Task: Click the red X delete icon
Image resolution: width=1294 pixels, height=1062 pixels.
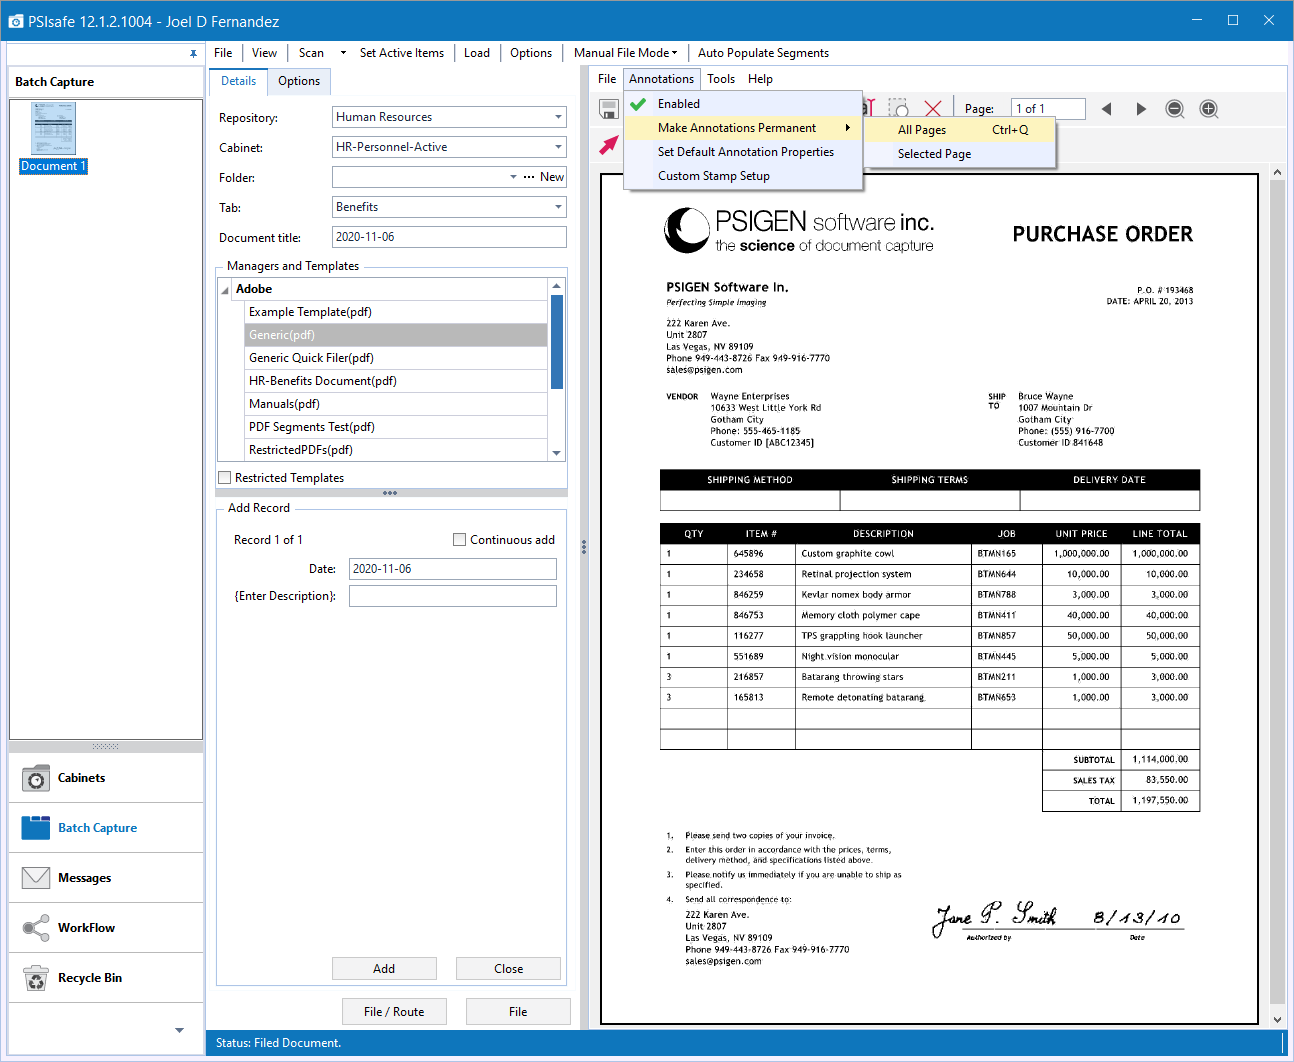Action: click(x=933, y=109)
